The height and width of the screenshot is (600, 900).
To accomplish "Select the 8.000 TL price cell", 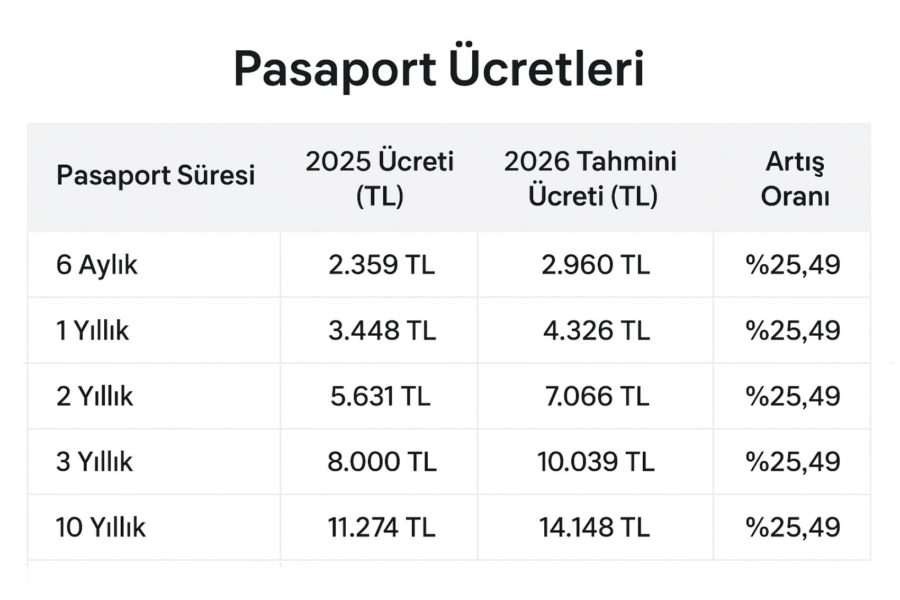I will point(381,462).
